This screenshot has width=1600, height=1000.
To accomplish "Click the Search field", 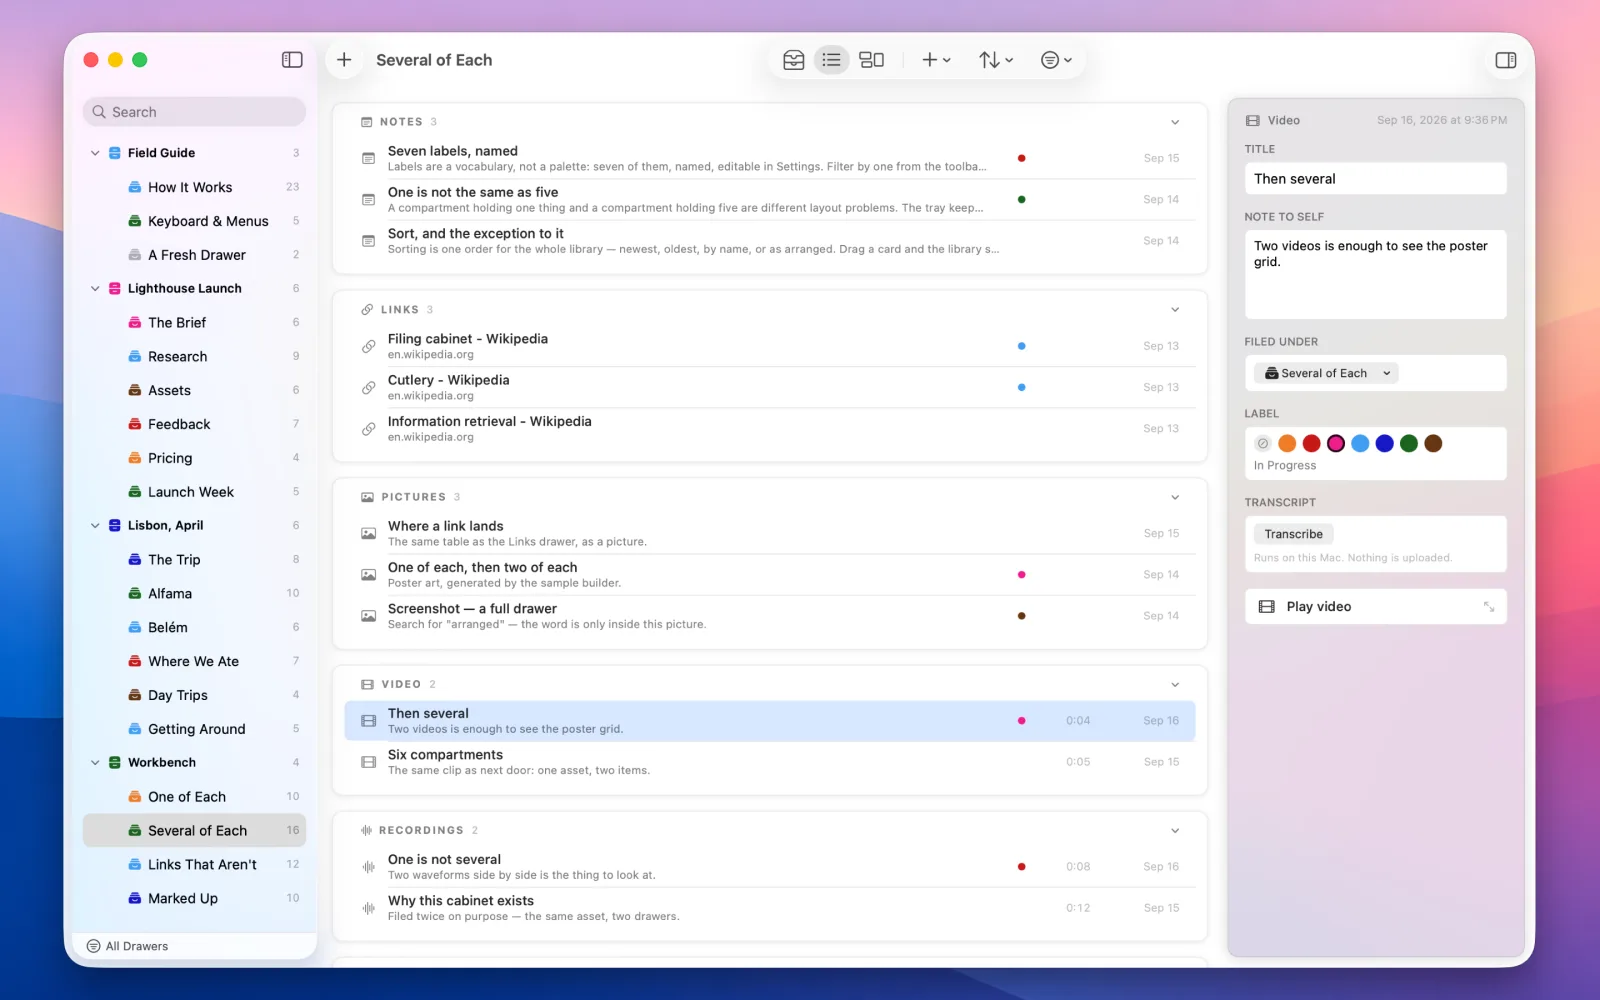I will point(194,112).
